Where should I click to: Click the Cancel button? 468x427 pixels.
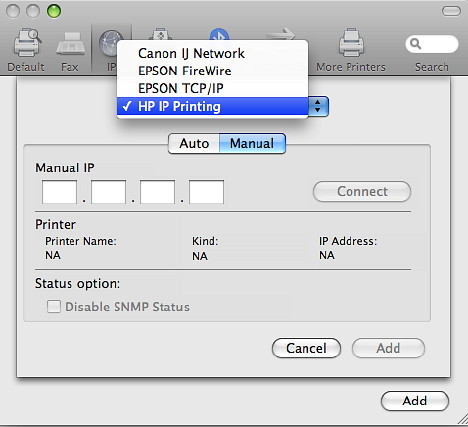[306, 348]
